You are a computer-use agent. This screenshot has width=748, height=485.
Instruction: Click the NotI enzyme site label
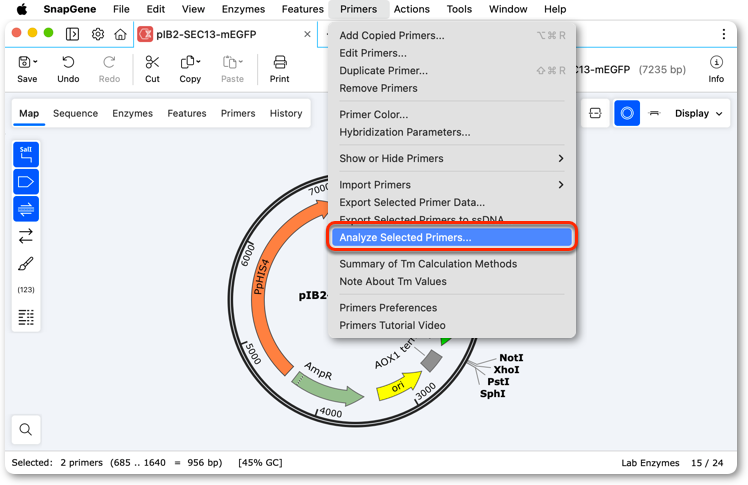pyautogui.click(x=511, y=358)
